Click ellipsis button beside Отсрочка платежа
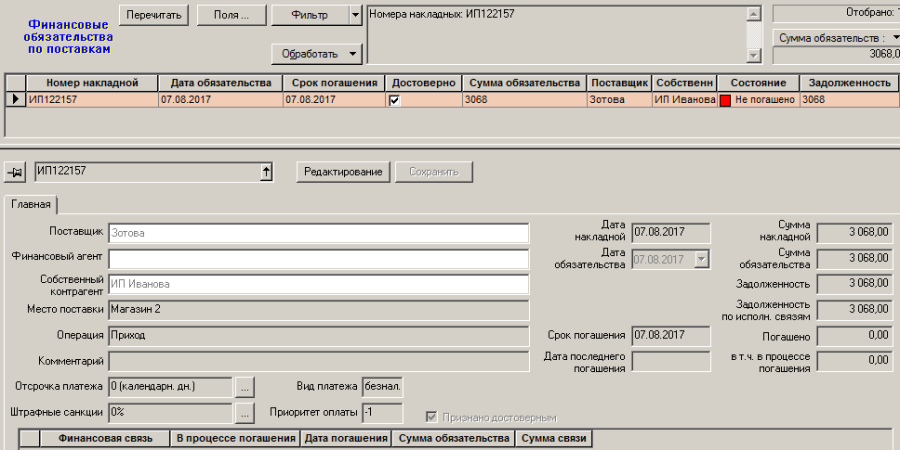This screenshot has height=450, width=900. (x=245, y=387)
